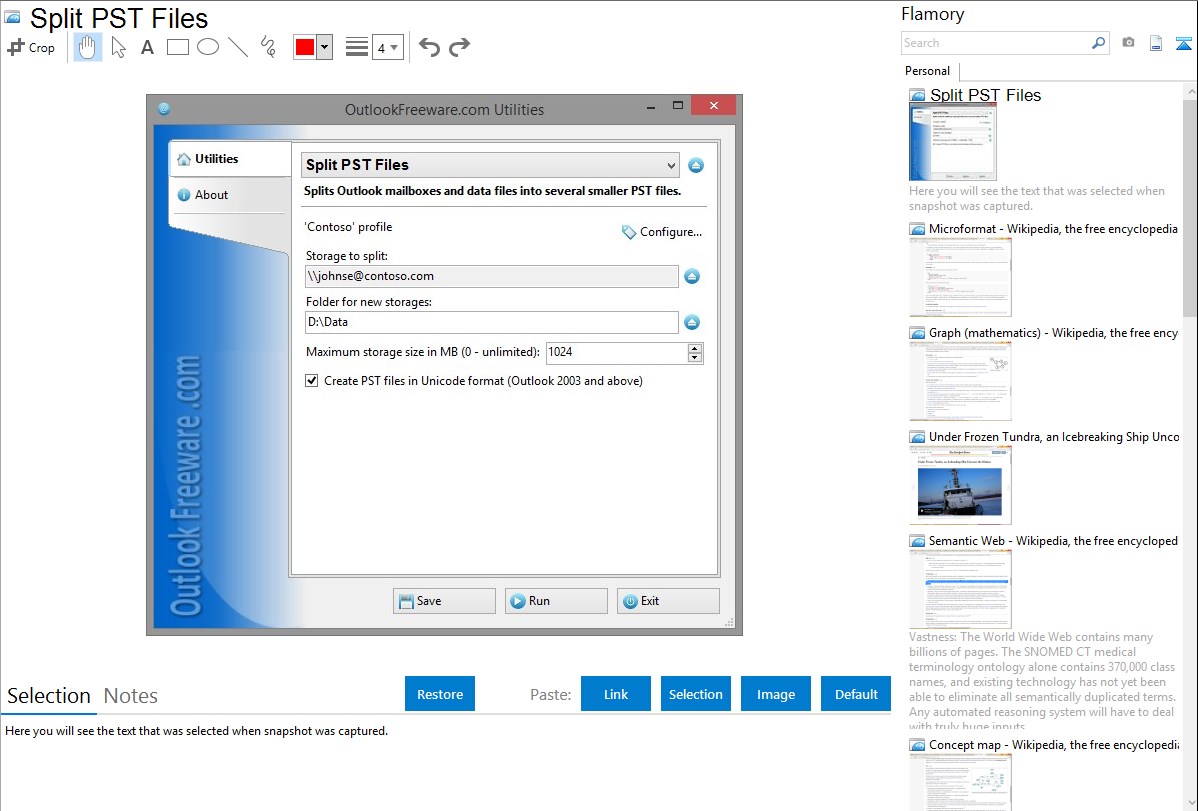Switch to the Notes tab
This screenshot has height=811, width=1198.
[131, 696]
